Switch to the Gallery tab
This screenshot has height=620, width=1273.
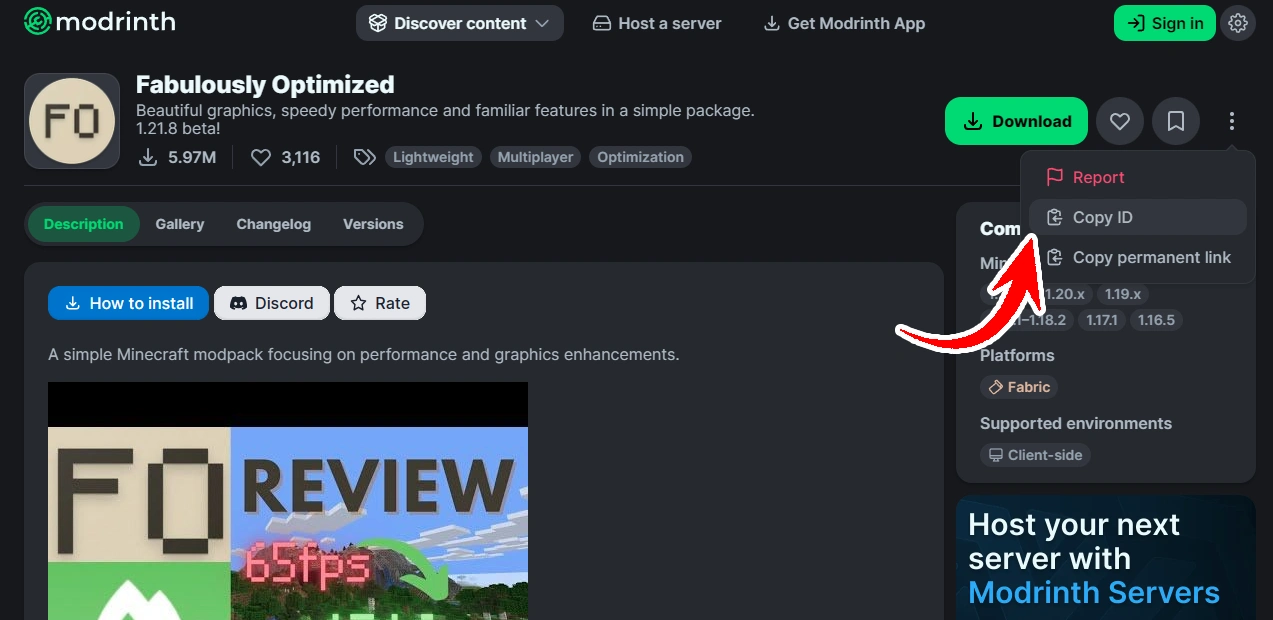(x=180, y=224)
